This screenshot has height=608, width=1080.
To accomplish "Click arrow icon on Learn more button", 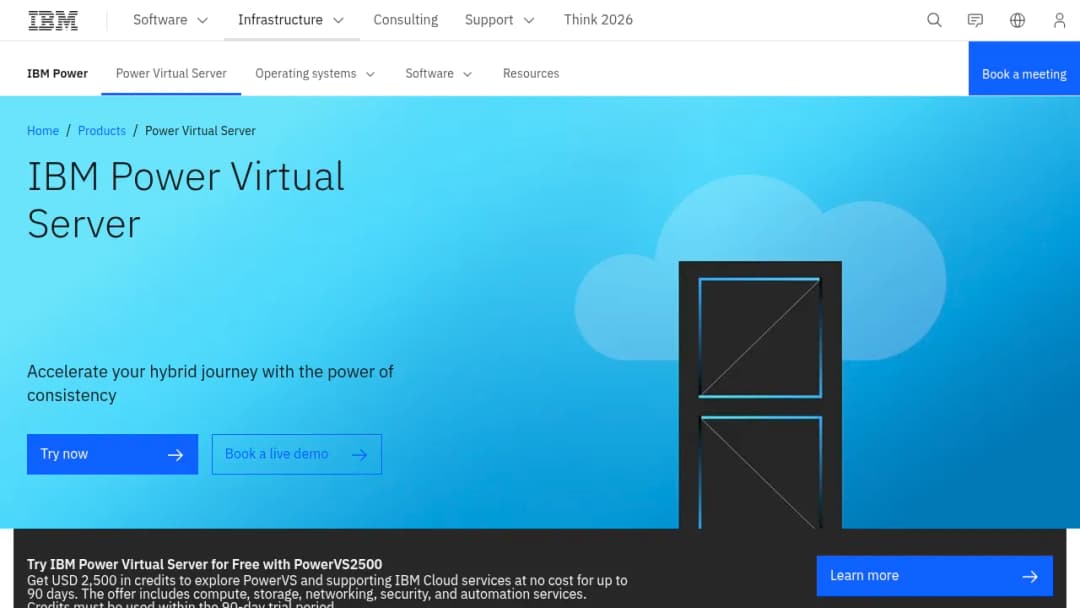I will coord(1030,576).
